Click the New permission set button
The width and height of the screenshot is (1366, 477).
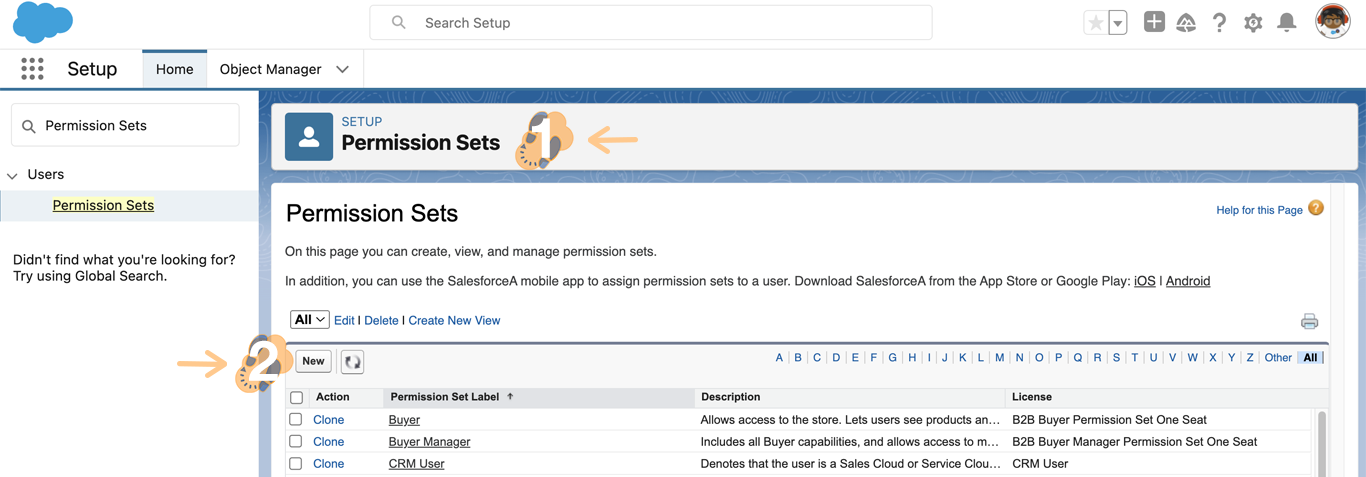tap(313, 361)
